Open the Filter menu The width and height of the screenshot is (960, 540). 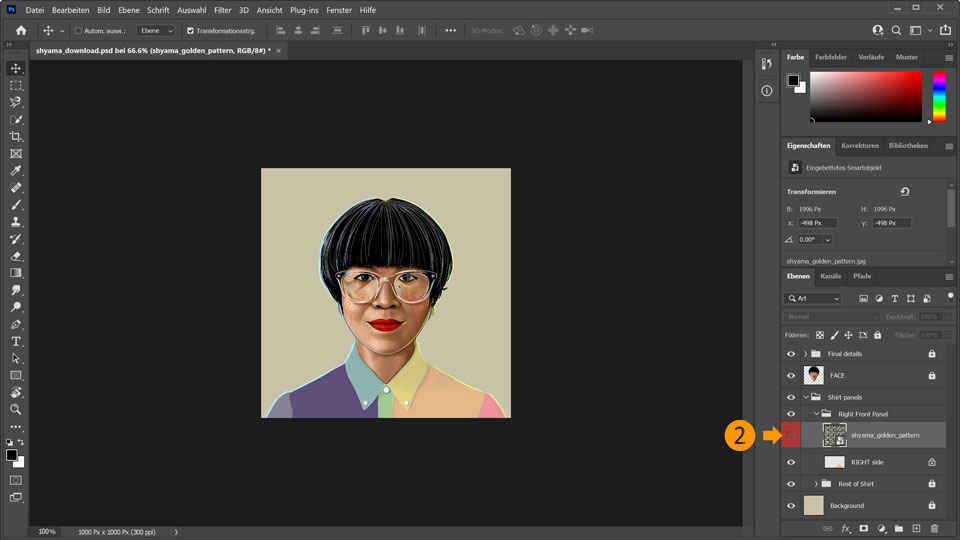(222, 10)
